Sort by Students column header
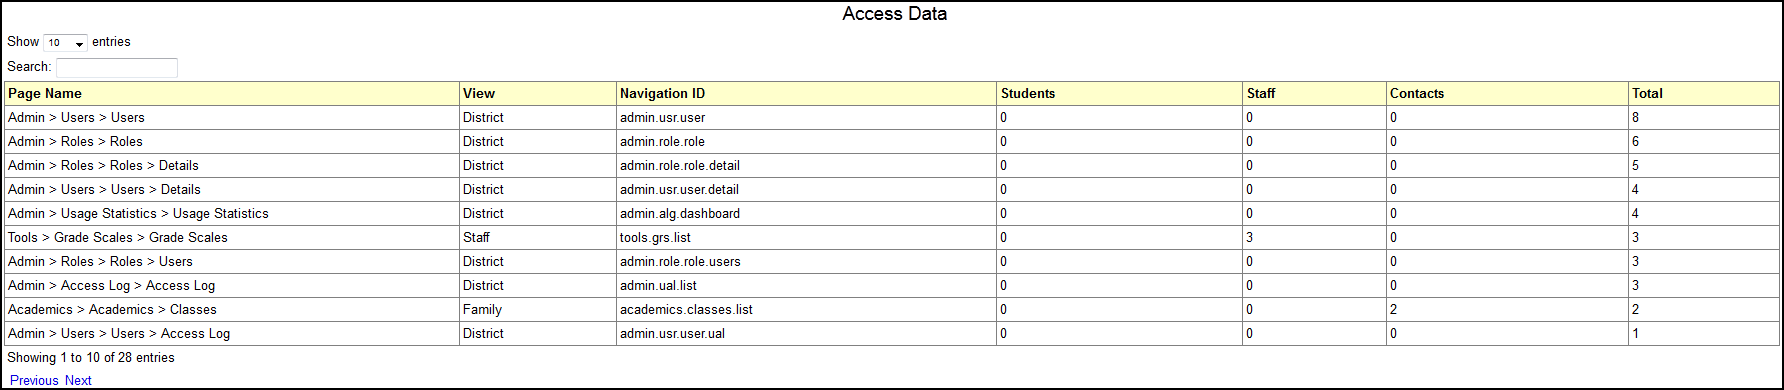 click(1120, 94)
